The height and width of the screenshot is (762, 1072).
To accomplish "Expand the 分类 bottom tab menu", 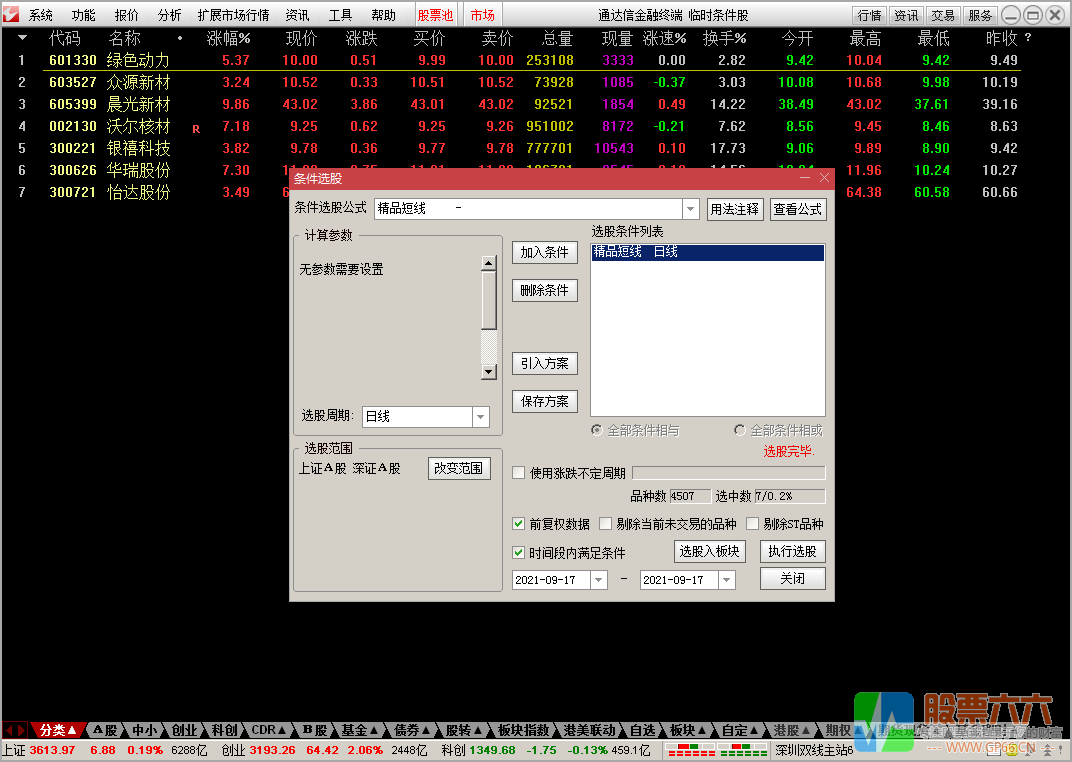I will [x=58, y=731].
